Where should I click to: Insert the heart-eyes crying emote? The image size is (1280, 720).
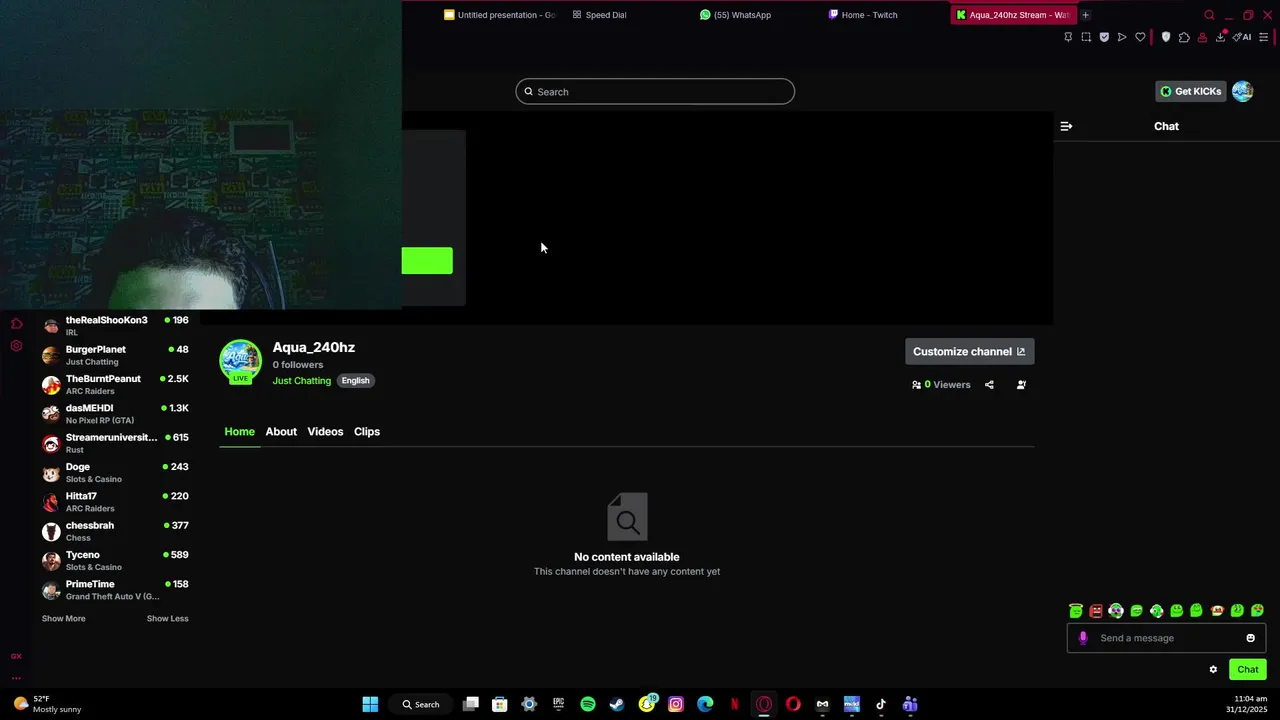(1257, 610)
